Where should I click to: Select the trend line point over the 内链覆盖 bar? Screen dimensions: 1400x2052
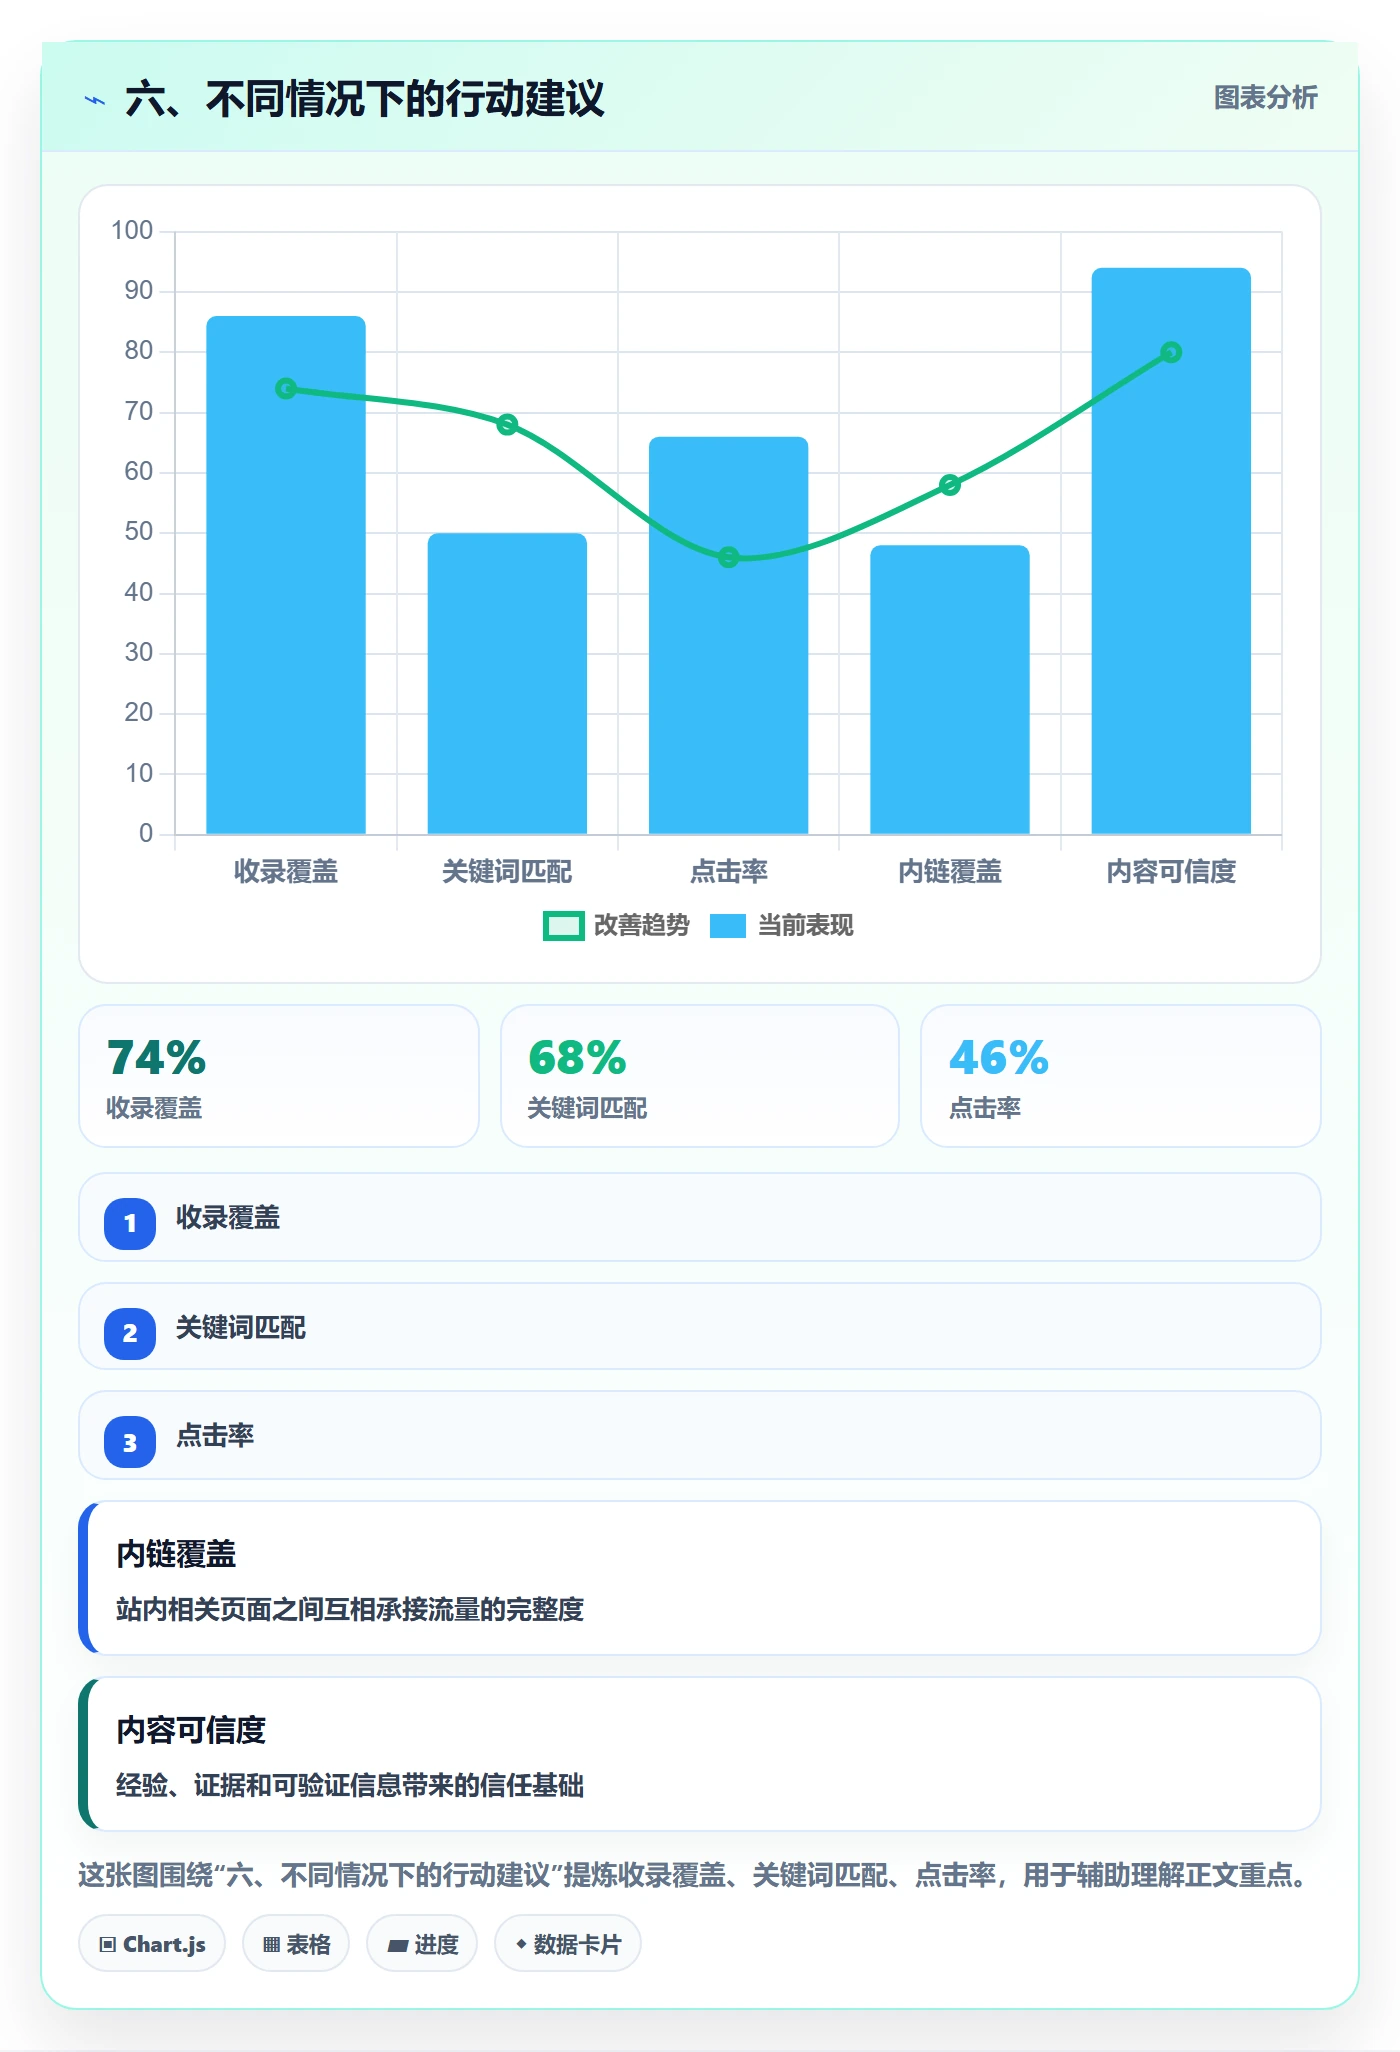click(950, 485)
